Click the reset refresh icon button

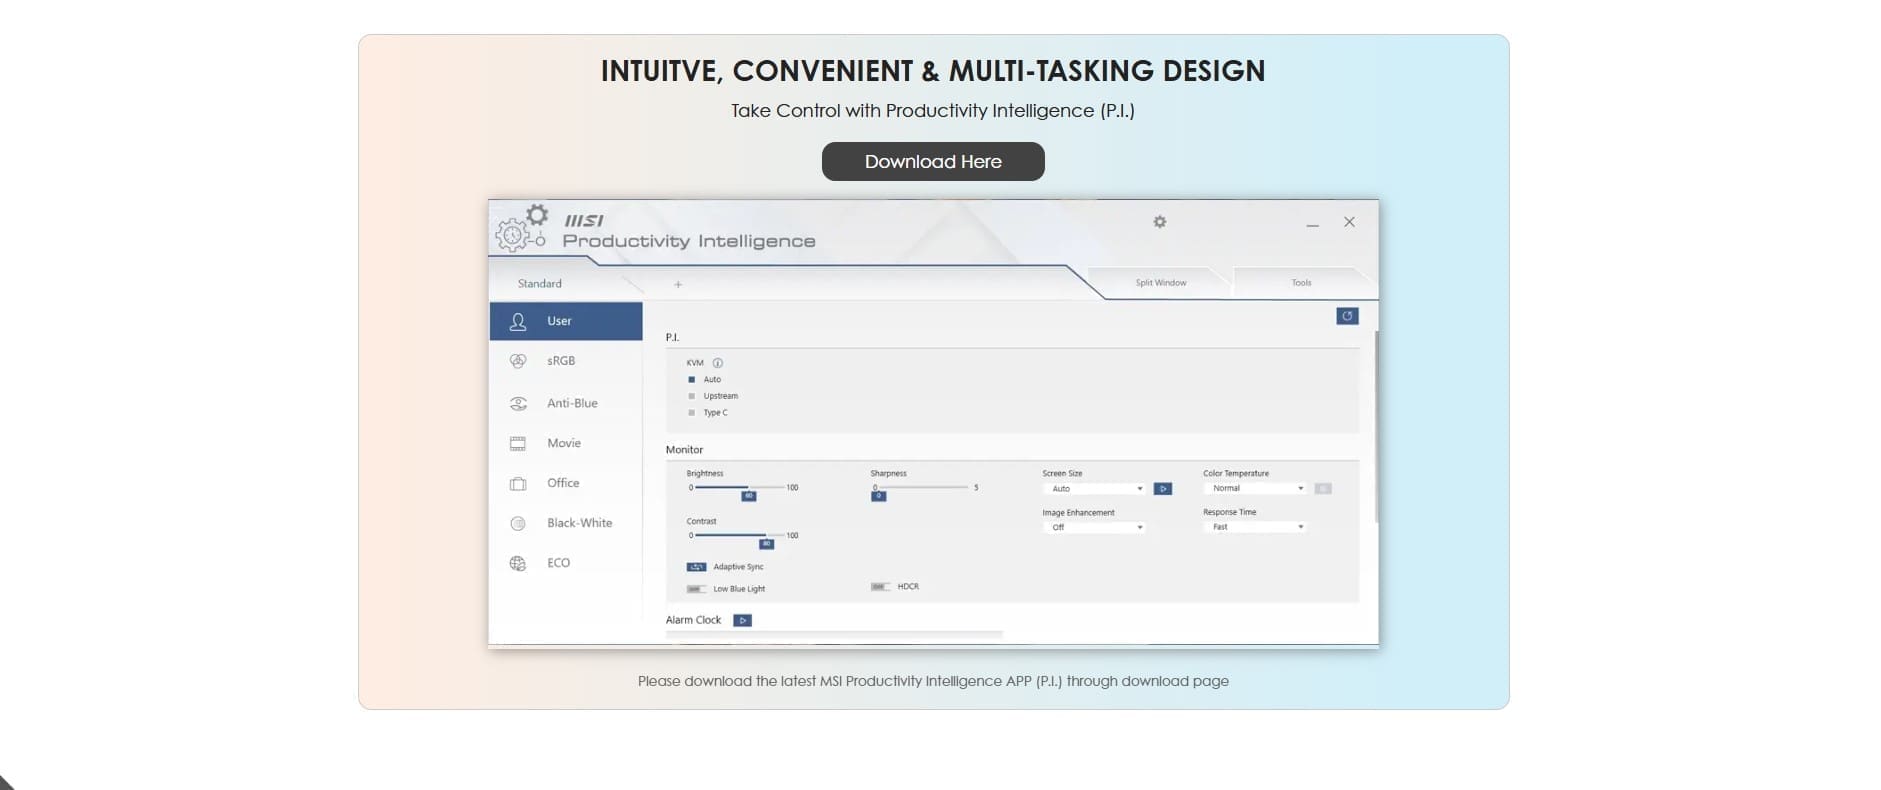(x=1347, y=316)
